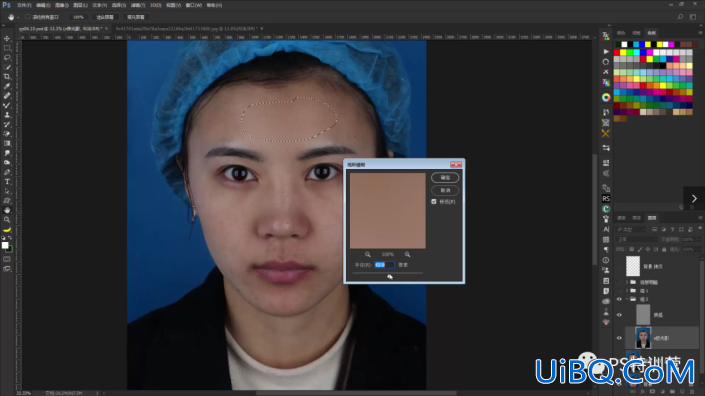Select the Zoom tool in left toolbar
The height and width of the screenshot is (396, 705).
click(x=7, y=220)
